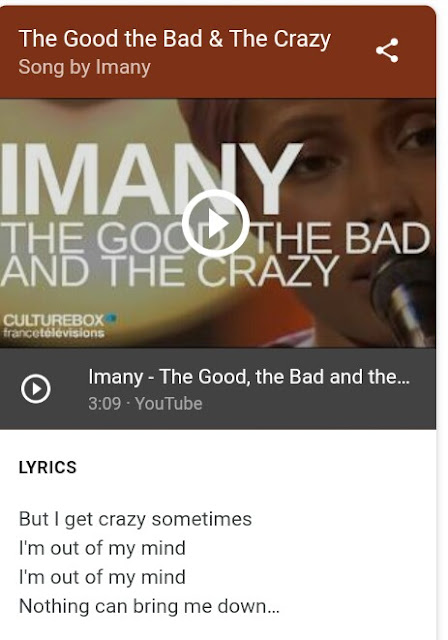Click the brown header card background

(x=218, y=52)
